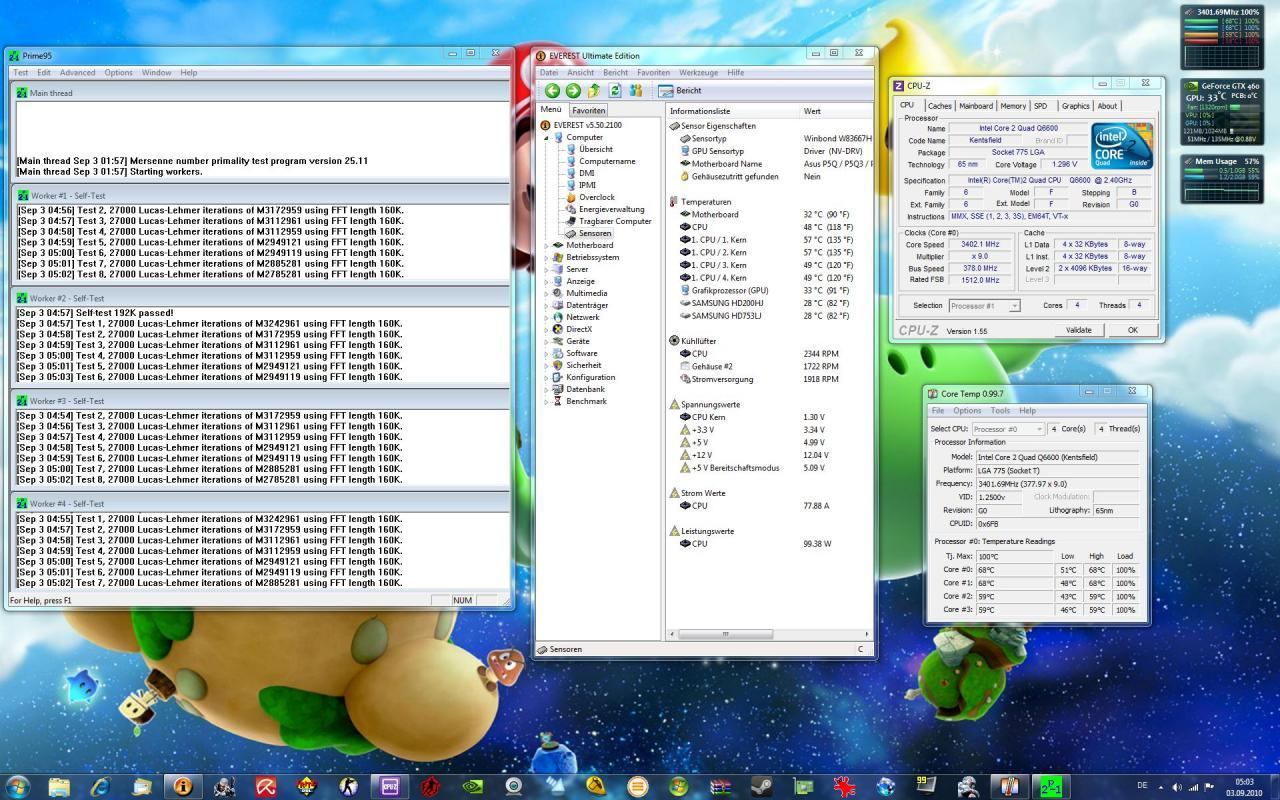1280x800 pixels.
Task: Open the Favoriten menu in EVEREST menu bar
Action: (x=653, y=72)
